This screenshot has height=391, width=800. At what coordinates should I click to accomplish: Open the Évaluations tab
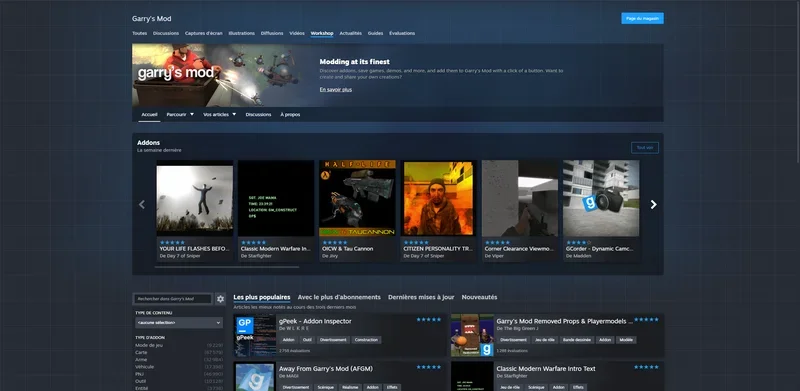[402, 33]
